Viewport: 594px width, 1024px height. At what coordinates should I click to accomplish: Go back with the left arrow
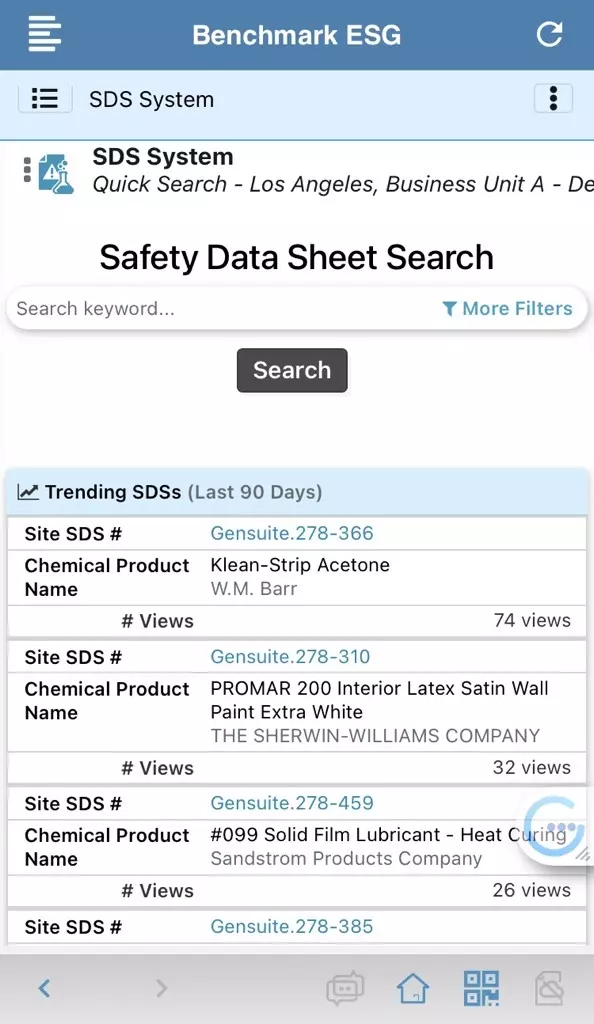coord(44,988)
